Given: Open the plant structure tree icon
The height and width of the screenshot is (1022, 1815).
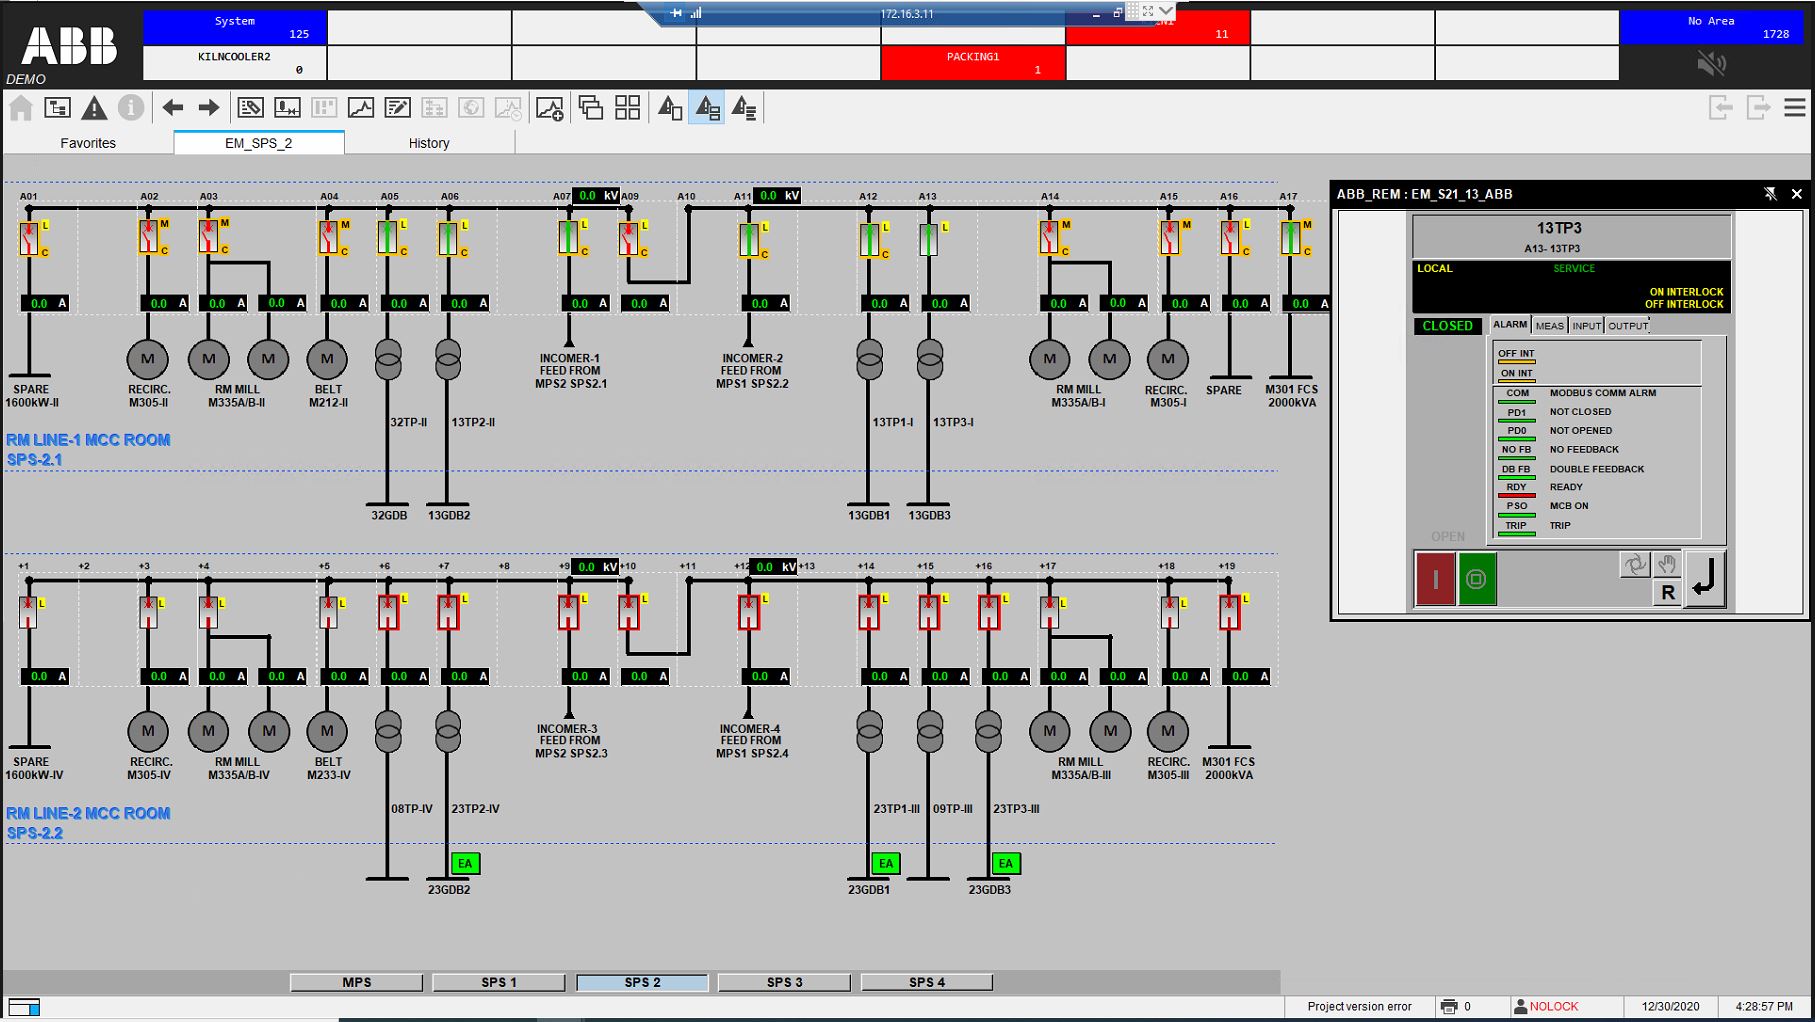Looking at the screenshot, I should pyautogui.click(x=58, y=108).
